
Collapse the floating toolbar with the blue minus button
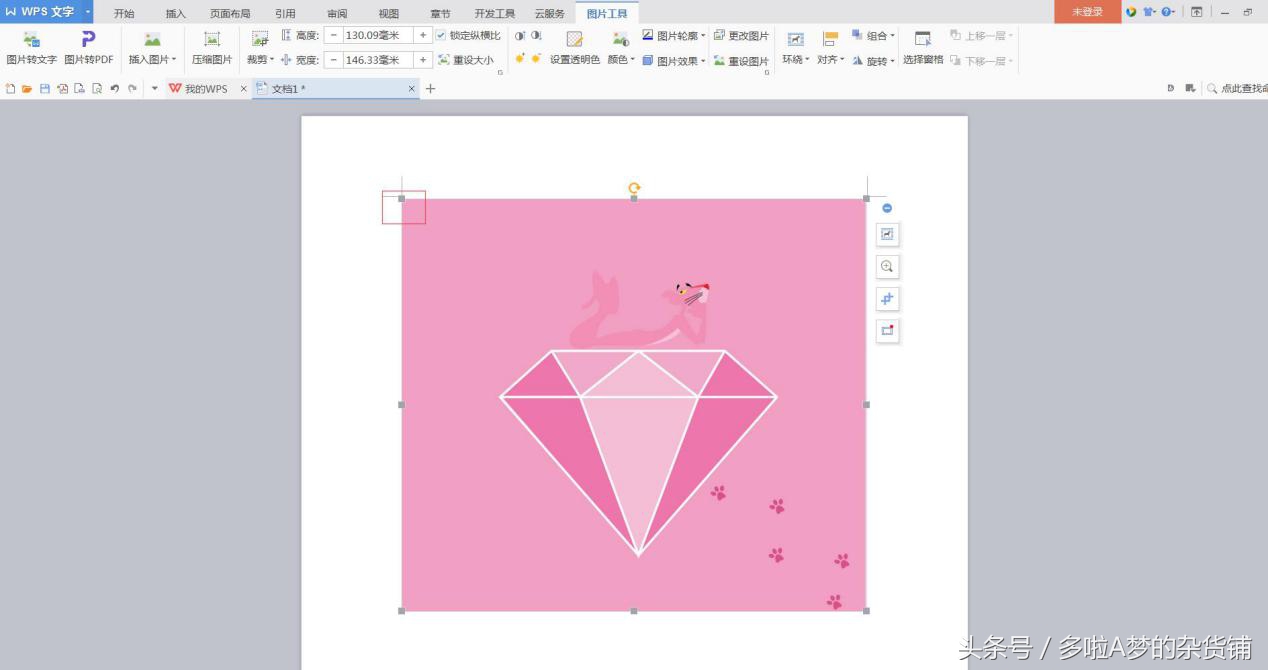[x=887, y=208]
